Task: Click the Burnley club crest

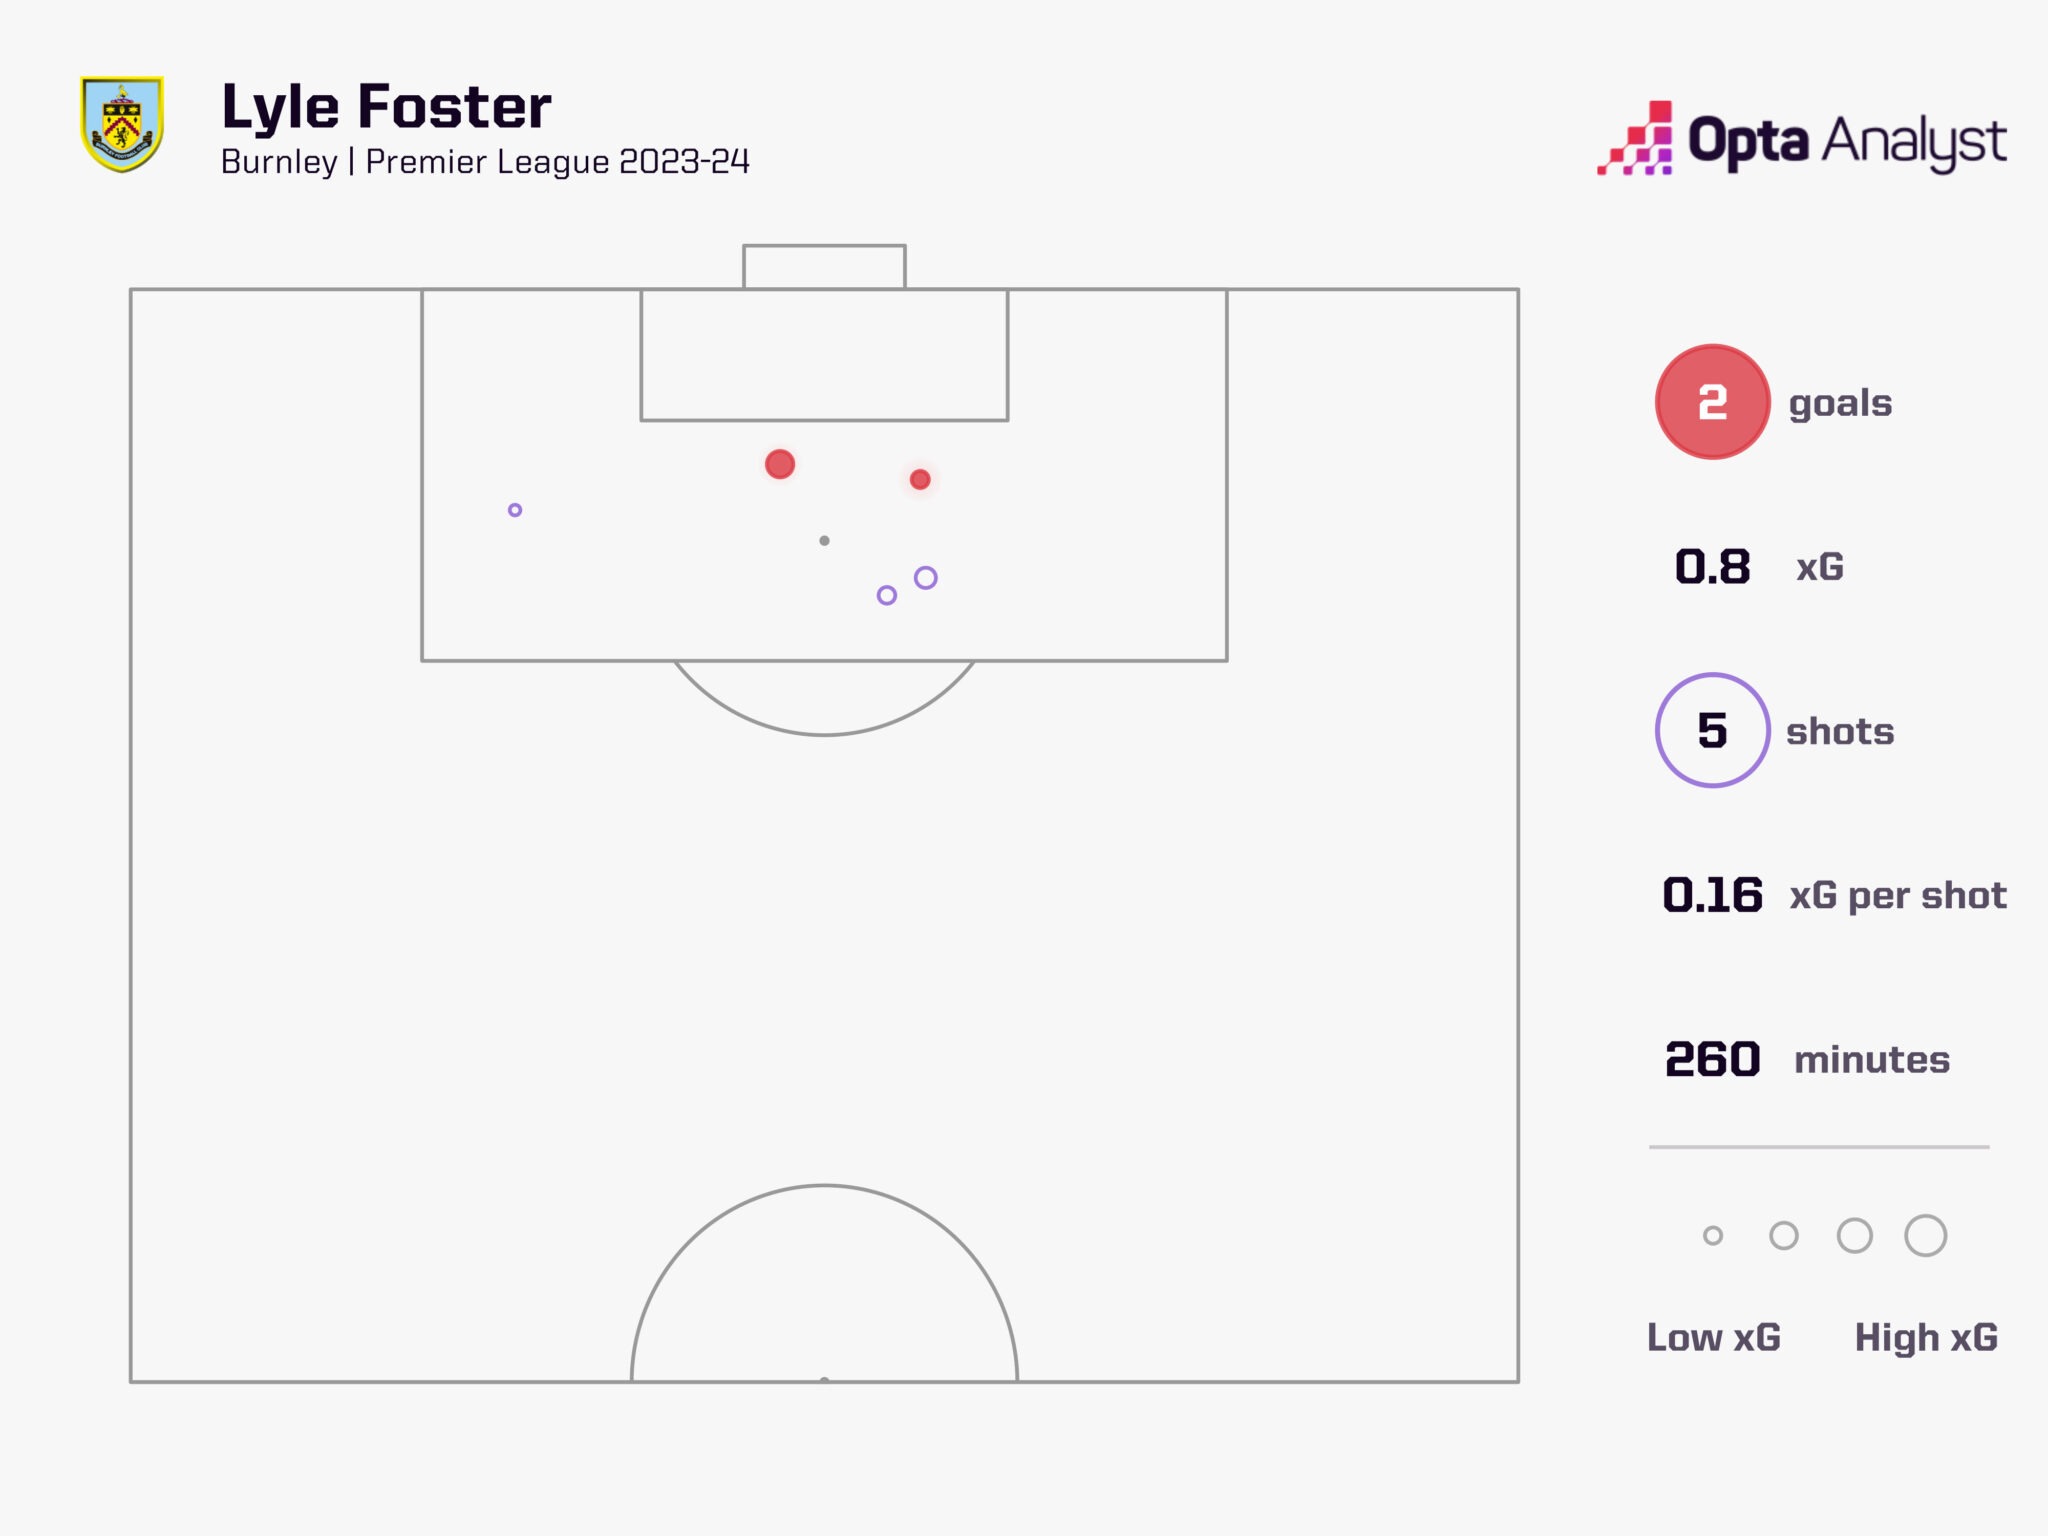Action: tap(122, 124)
